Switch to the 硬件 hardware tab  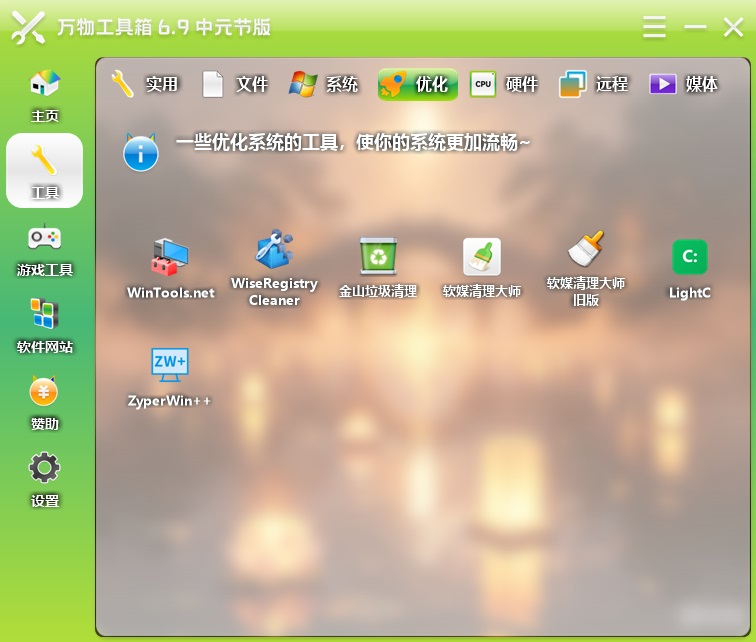point(504,84)
